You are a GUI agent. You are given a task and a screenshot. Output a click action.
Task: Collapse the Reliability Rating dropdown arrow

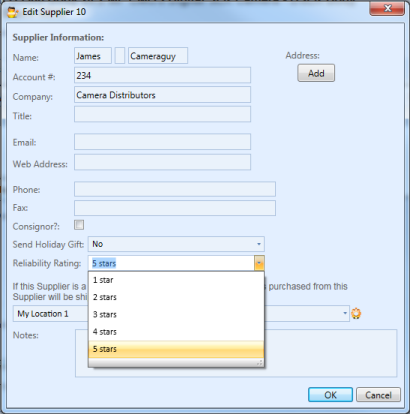pos(259,263)
